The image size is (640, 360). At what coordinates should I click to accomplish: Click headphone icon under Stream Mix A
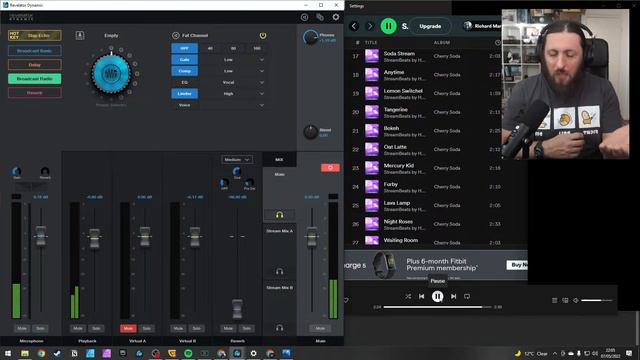pos(280,271)
